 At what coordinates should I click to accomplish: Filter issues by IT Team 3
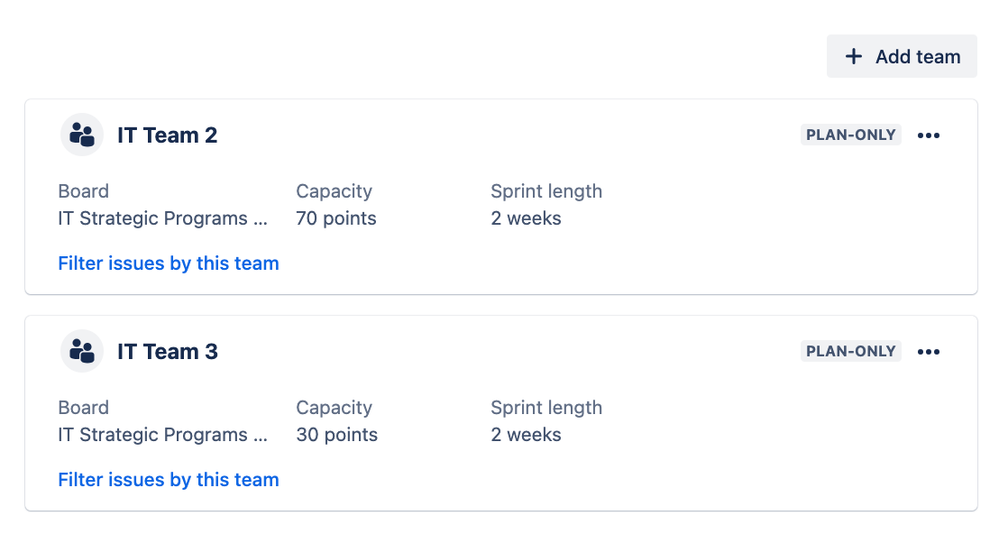pos(168,480)
